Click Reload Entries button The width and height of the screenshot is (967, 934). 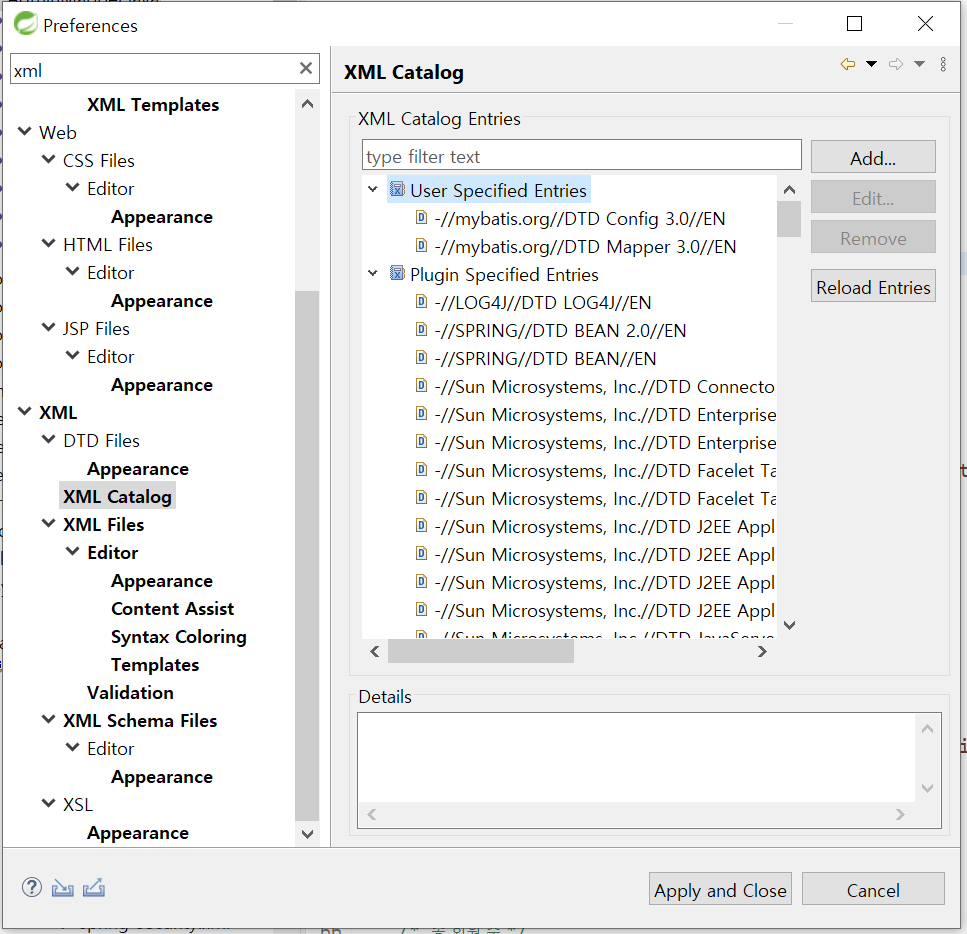(x=873, y=286)
